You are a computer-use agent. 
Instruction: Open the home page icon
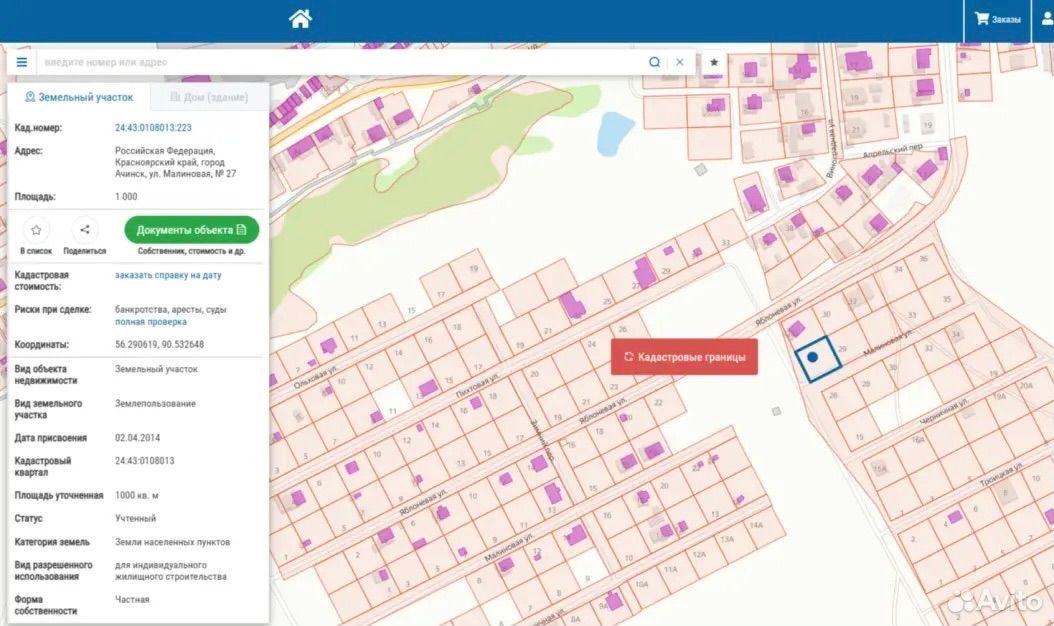[300, 19]
